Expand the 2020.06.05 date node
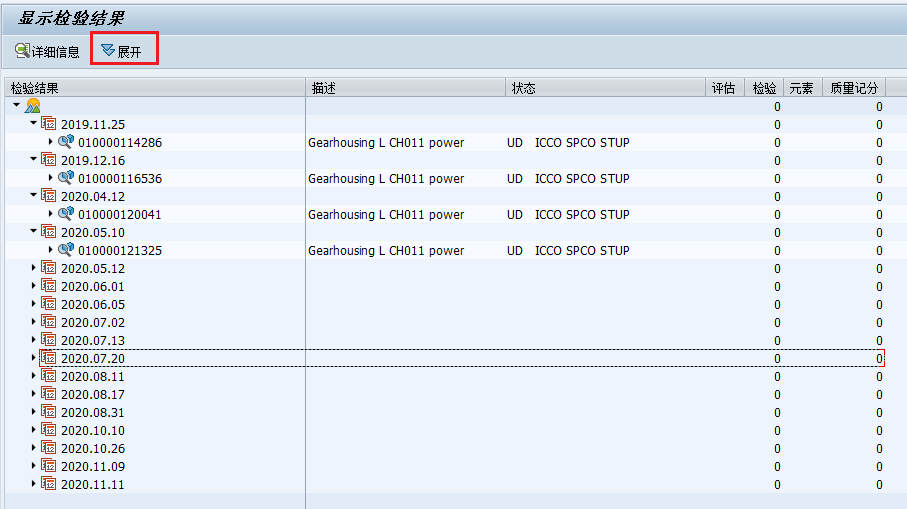Viewport: 907px width, 509px height. pyautogui.click(x=34, y=304)
